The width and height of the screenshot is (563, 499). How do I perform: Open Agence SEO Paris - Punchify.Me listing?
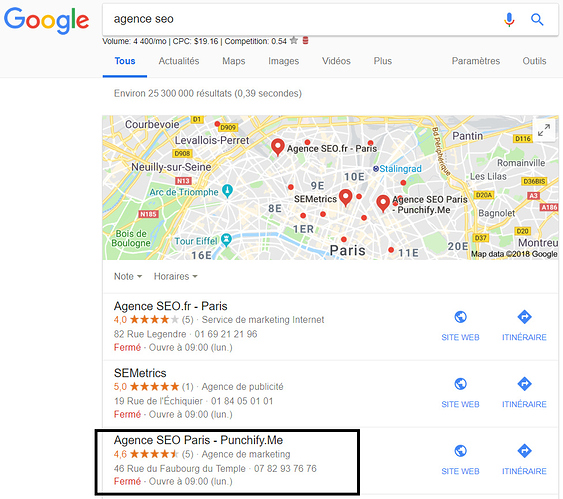(x=198, y=440)
